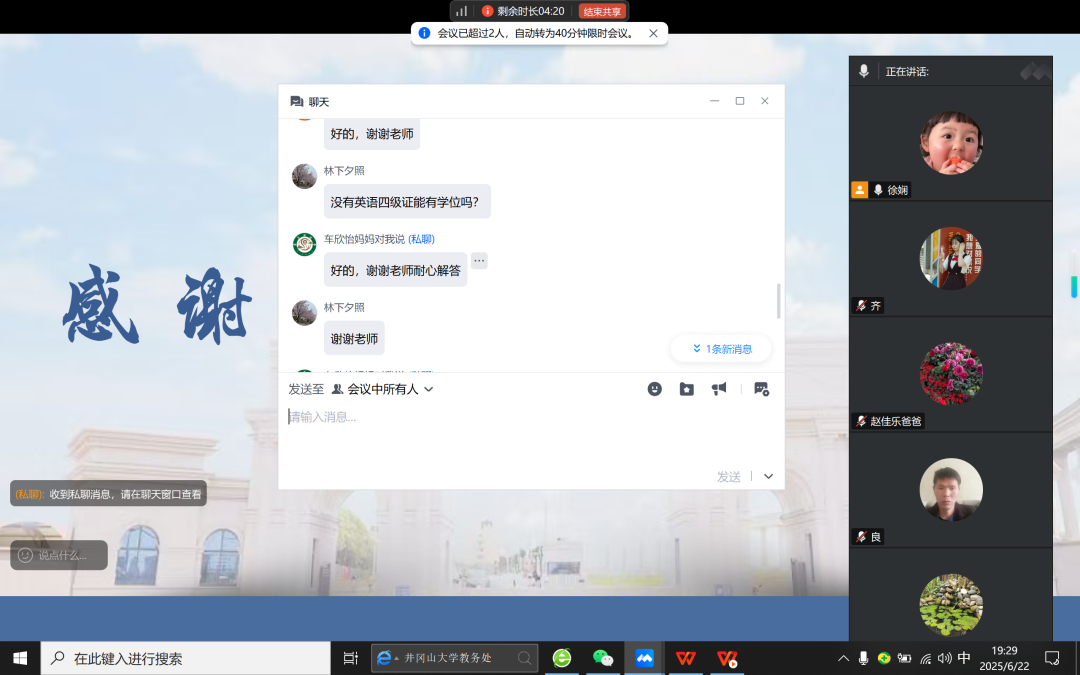Click the send file folder icon
Image resolution: width=1080 pixels, height=675 pixels.
pos(686,389)
